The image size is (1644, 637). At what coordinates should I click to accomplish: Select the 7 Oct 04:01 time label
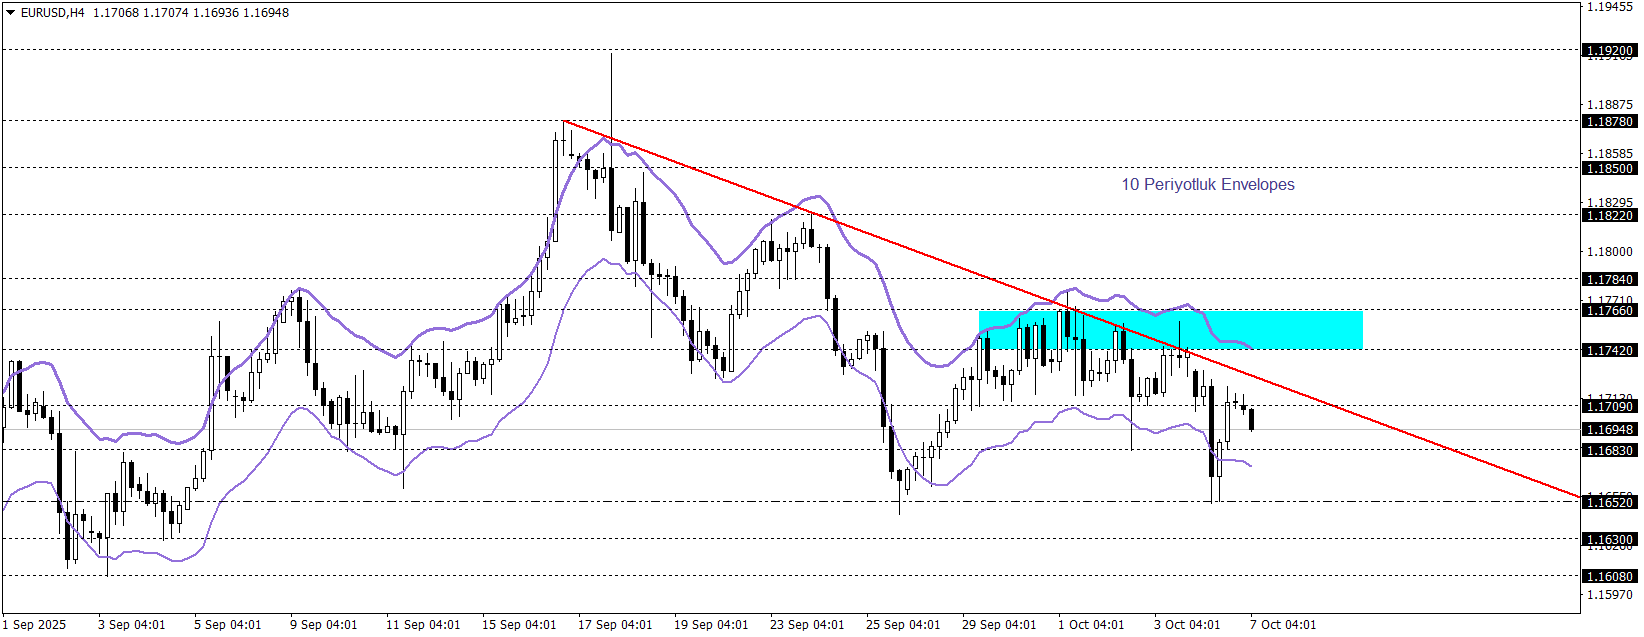tap(1283, 625)
